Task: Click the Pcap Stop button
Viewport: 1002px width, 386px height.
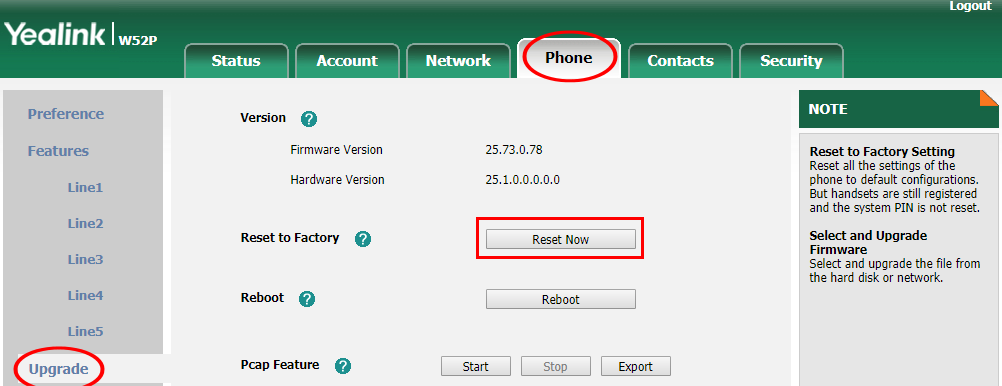Action: pyautogui.click(x=555, y=366)
